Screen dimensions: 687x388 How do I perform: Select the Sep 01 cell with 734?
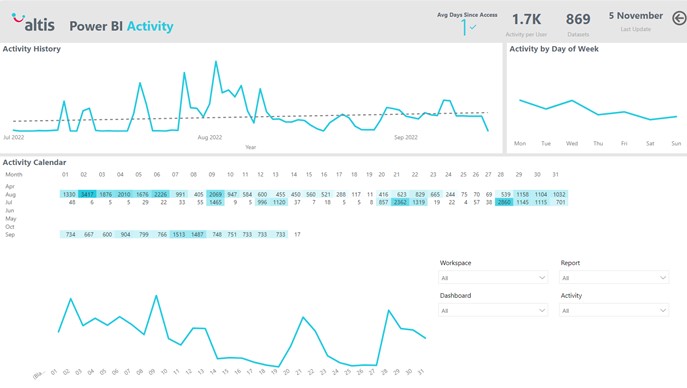tap(69, 234)
